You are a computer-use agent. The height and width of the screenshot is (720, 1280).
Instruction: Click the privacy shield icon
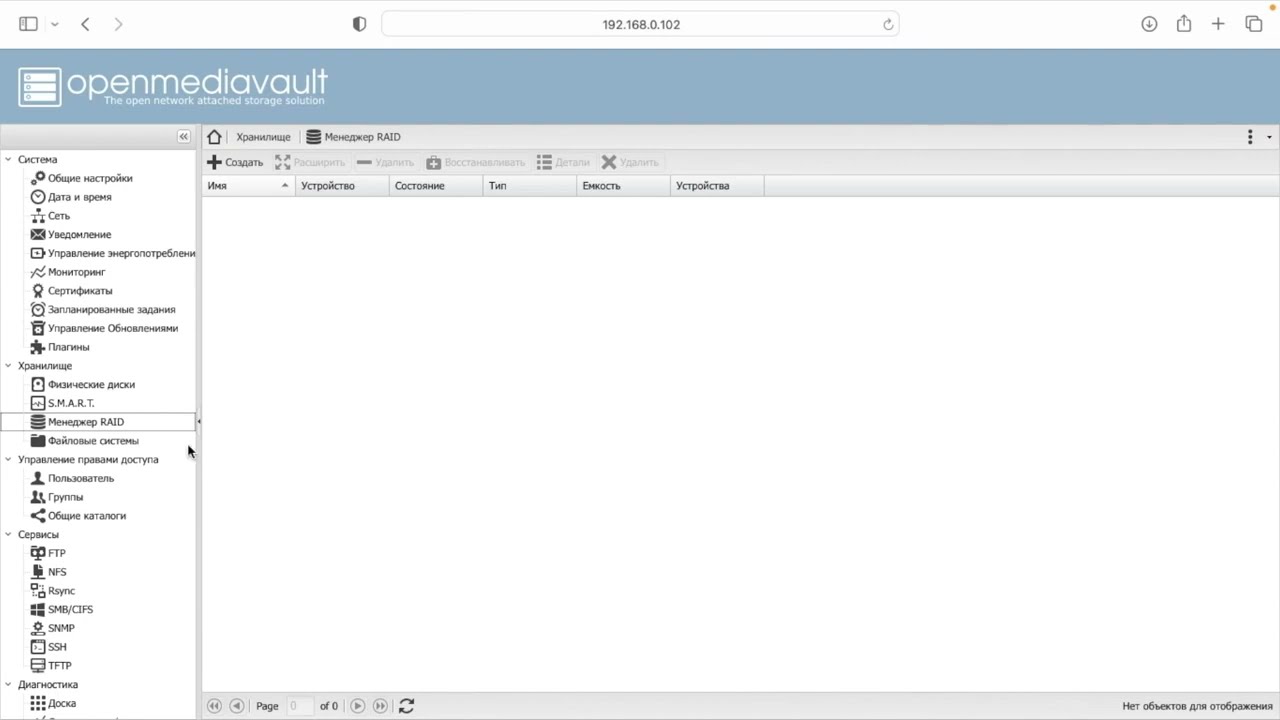click(x=360, y=24)
